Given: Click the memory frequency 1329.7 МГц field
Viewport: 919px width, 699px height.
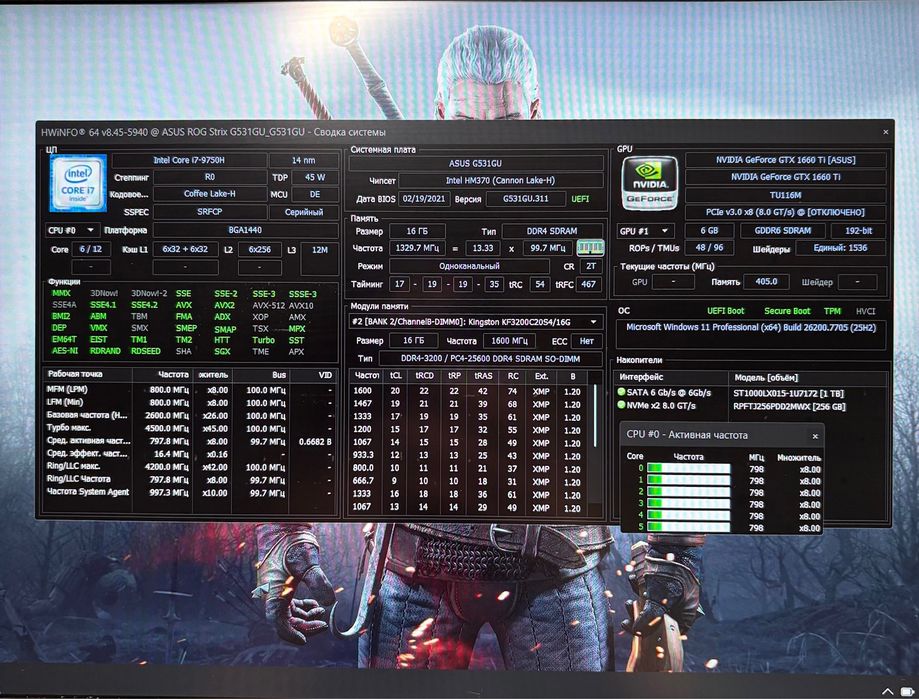Looking at the screenshot, I should pos(417,248).
